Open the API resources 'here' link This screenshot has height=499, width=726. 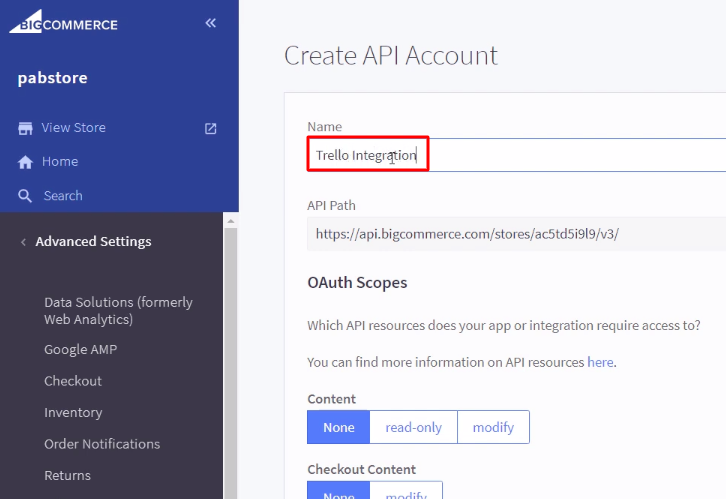(x=601, y=362)
